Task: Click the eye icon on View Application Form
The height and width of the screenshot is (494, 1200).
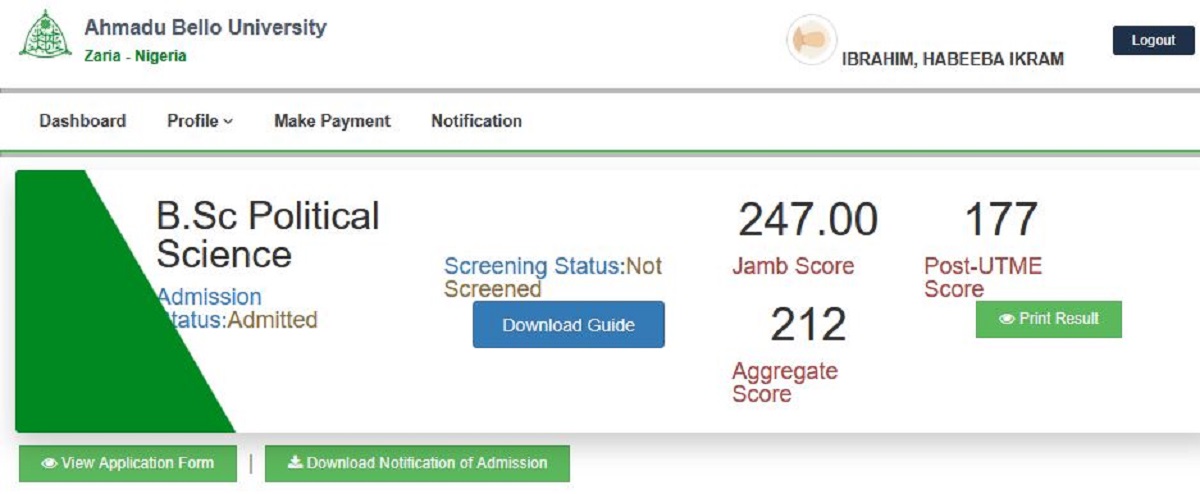Action: point(49,464)
